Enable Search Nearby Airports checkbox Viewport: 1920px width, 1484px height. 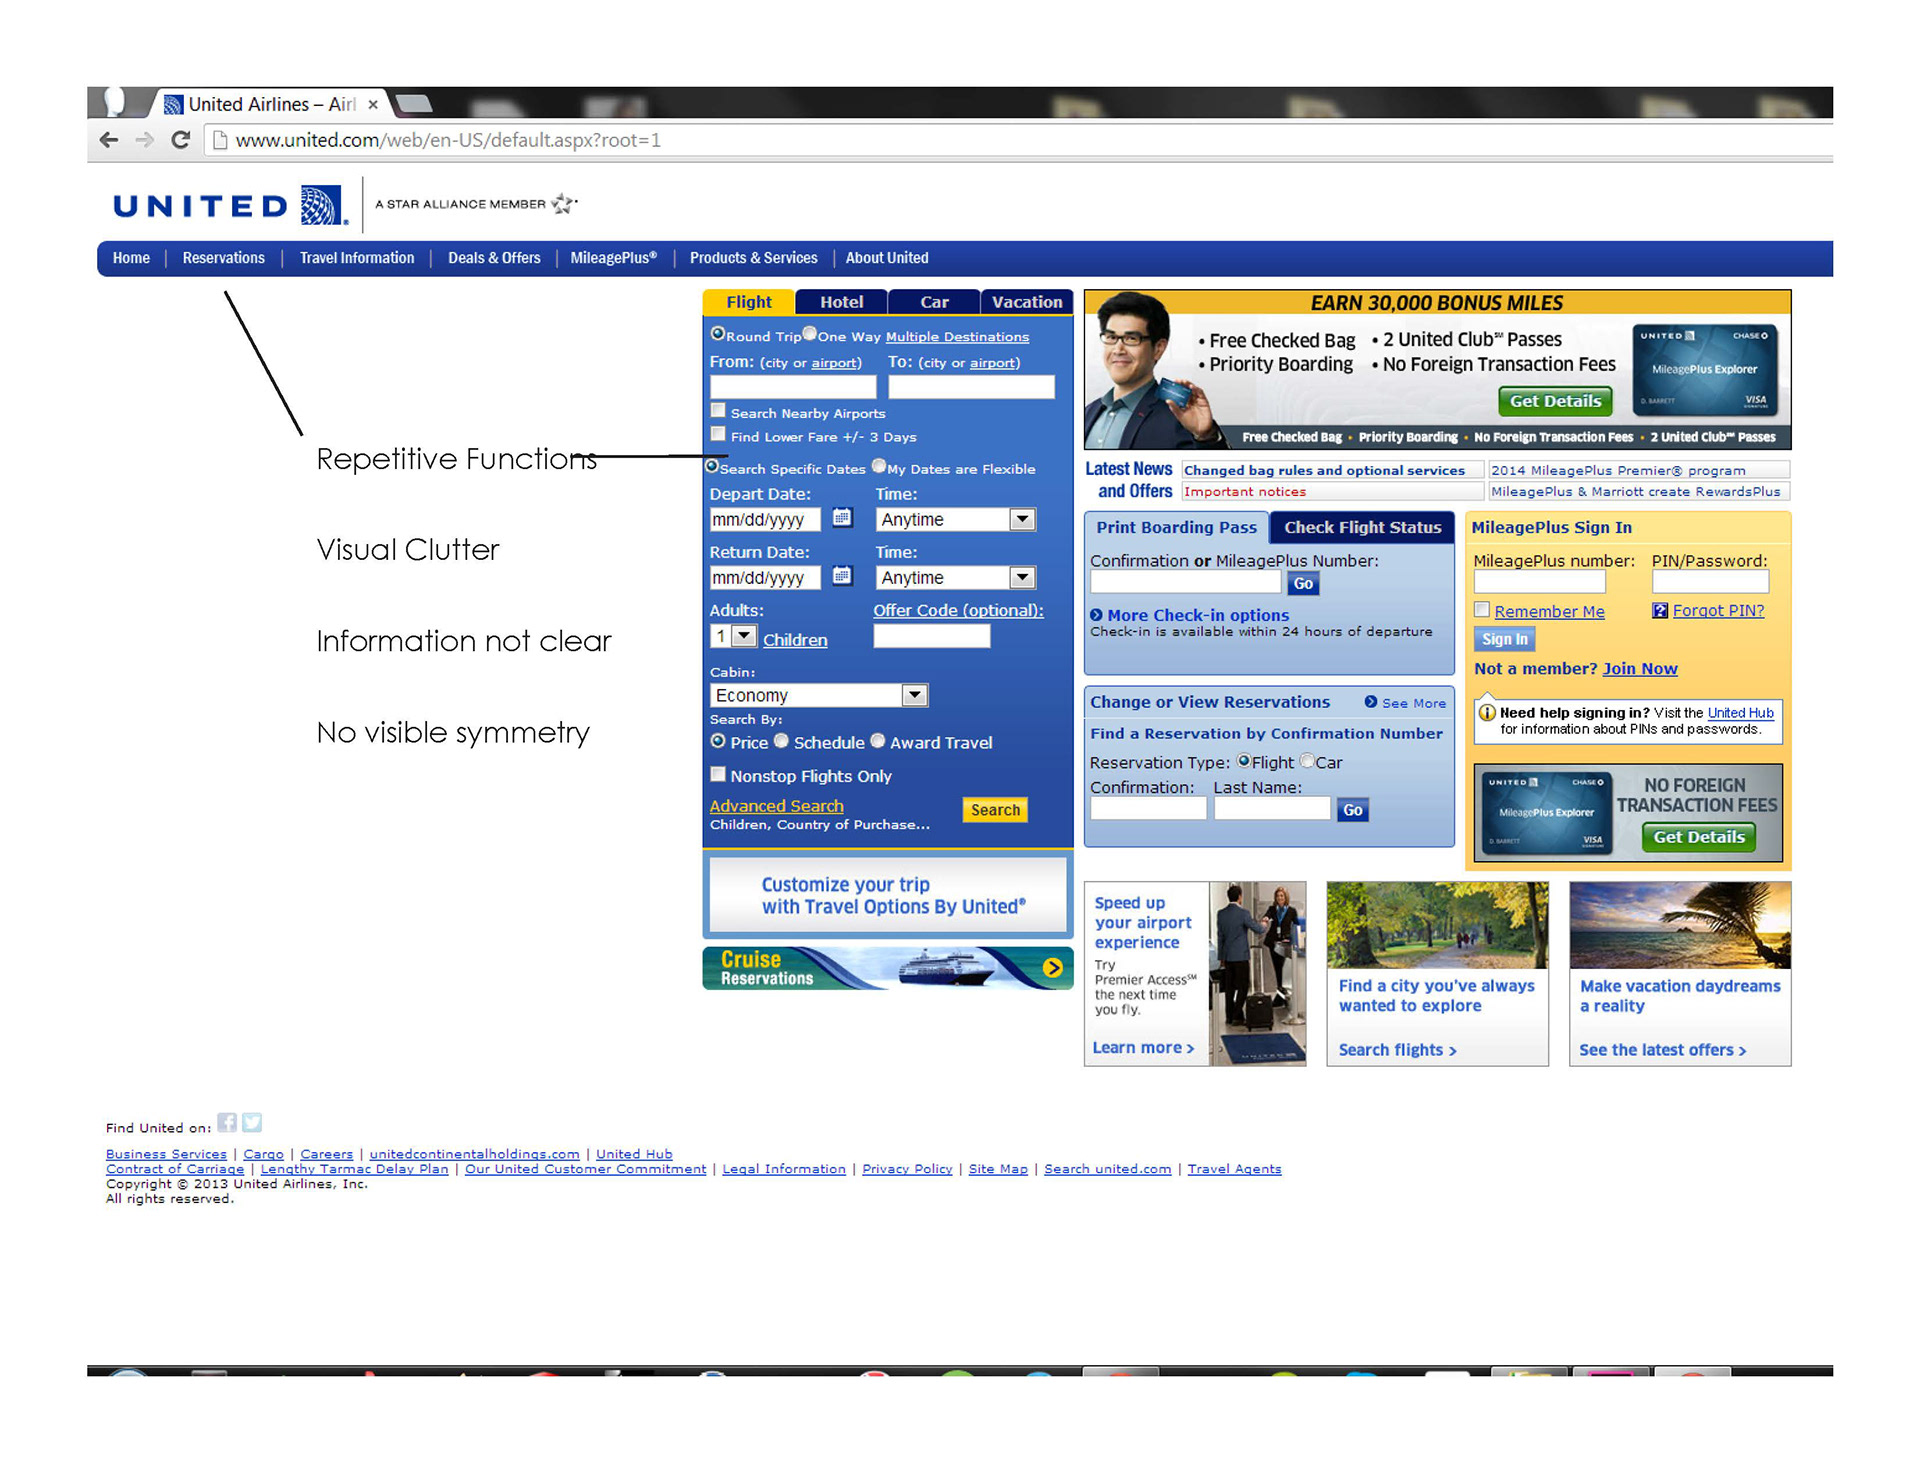tap(718, 411)
